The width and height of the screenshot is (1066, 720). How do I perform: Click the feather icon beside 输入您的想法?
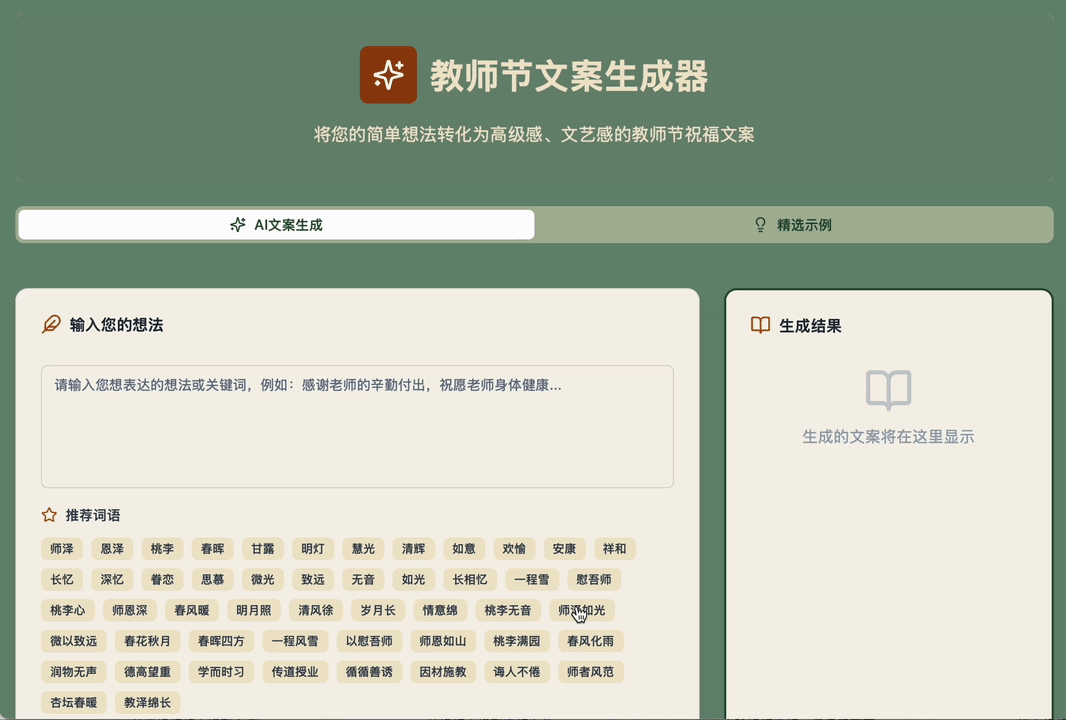[51, 325]
